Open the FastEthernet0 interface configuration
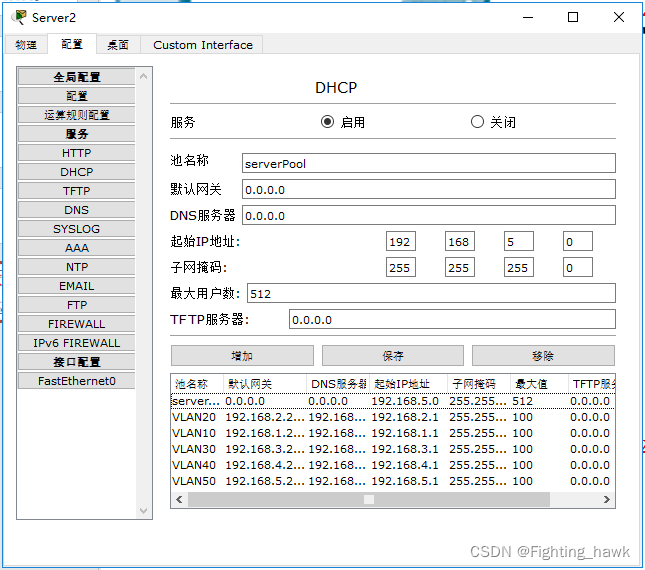This screenshot has width=645, height=570. point(76,381)
